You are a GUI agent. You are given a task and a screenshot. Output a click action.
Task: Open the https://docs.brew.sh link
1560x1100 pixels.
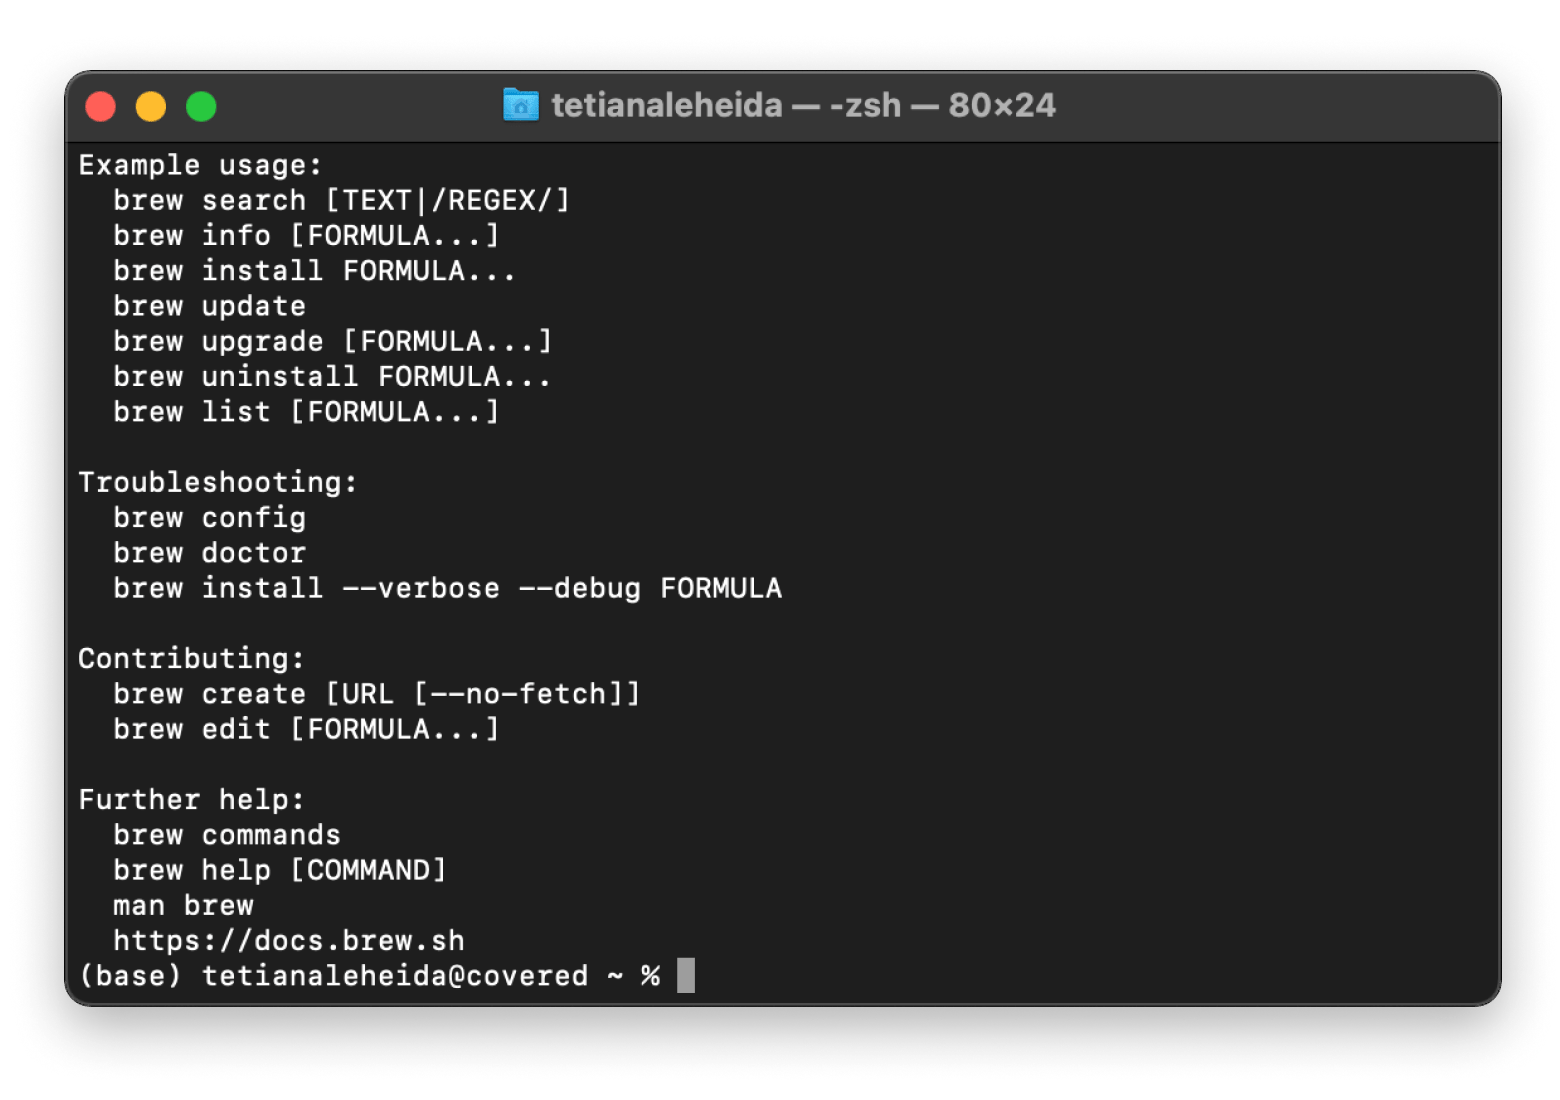coord(288,941)
